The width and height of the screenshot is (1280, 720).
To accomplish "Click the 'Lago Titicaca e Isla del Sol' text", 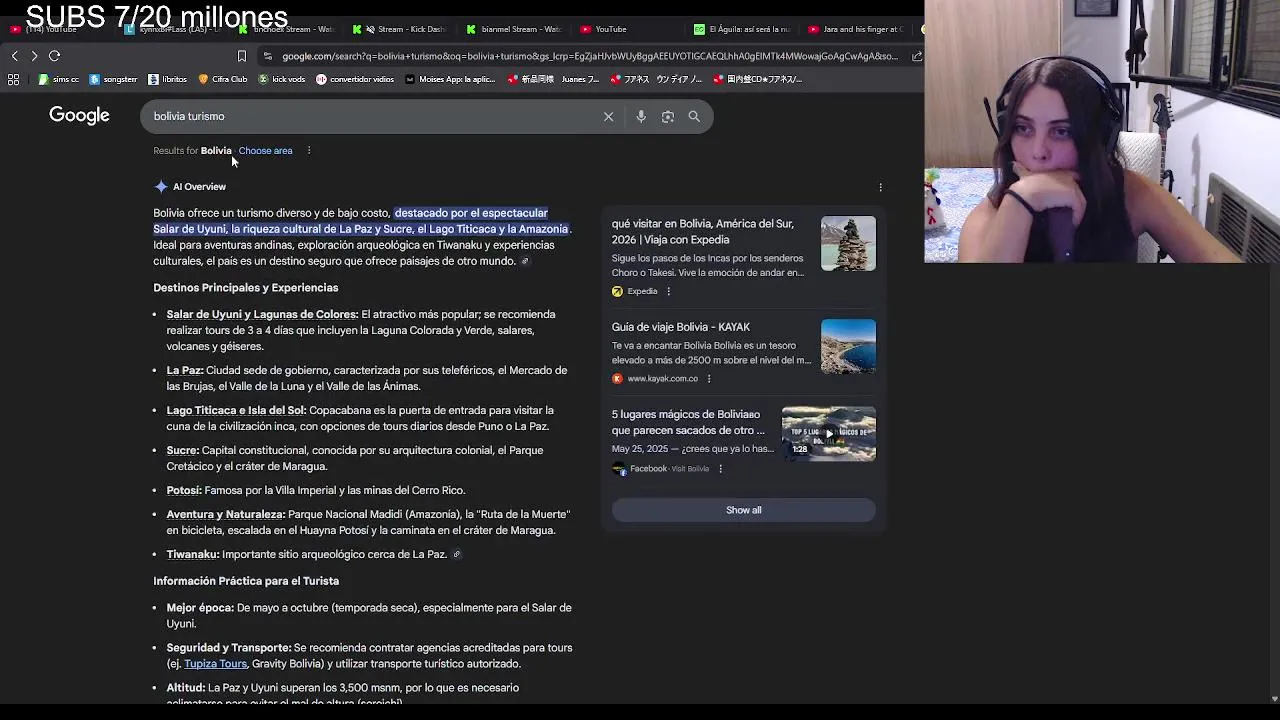I will pyautogui.click(x=236, y=411).
